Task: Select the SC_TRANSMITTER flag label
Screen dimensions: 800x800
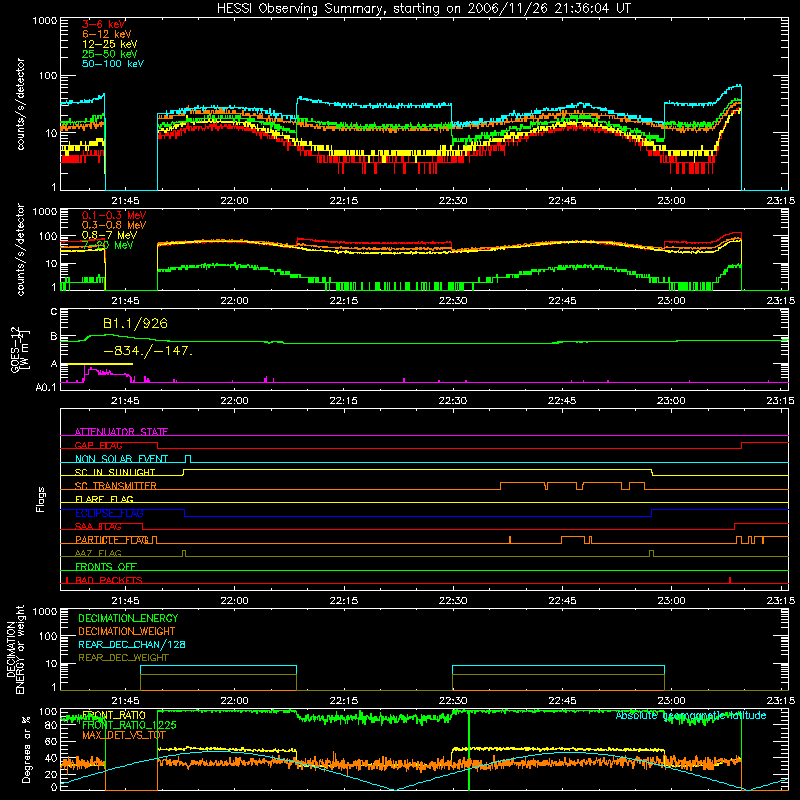Action: (115, 486)
